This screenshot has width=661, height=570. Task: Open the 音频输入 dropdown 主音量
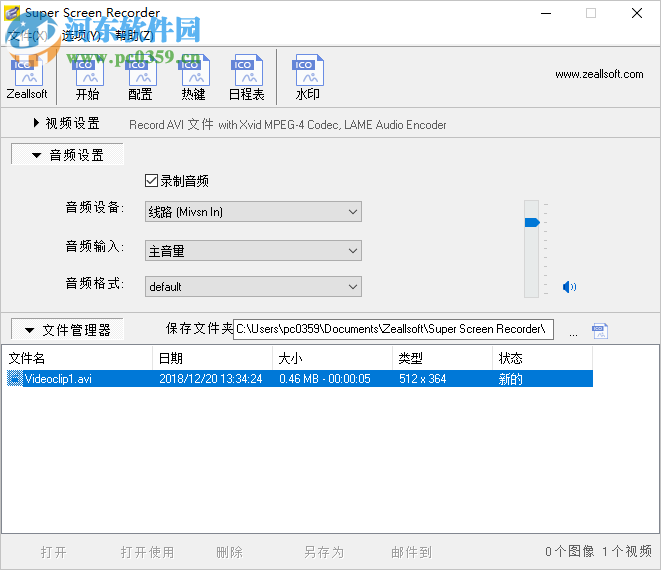(253, 251)
